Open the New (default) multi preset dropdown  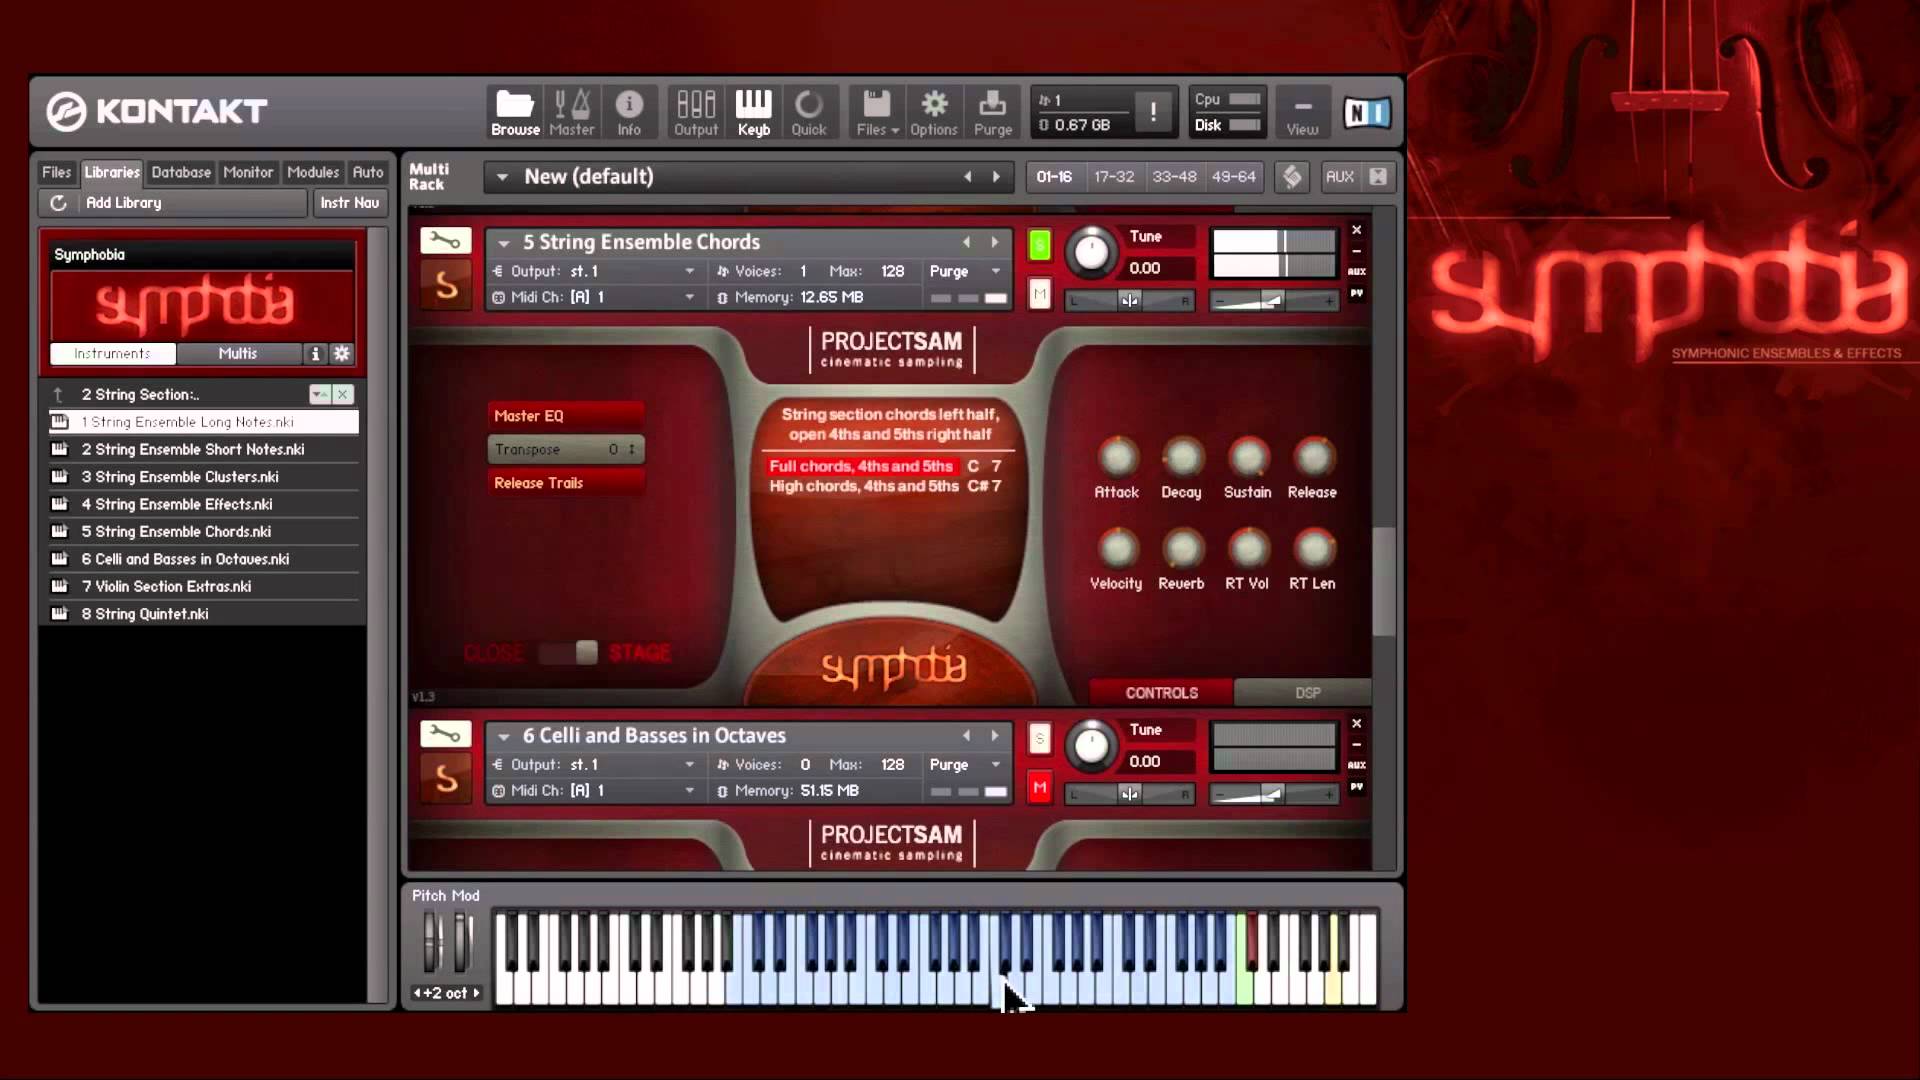[x=502, y=177]
